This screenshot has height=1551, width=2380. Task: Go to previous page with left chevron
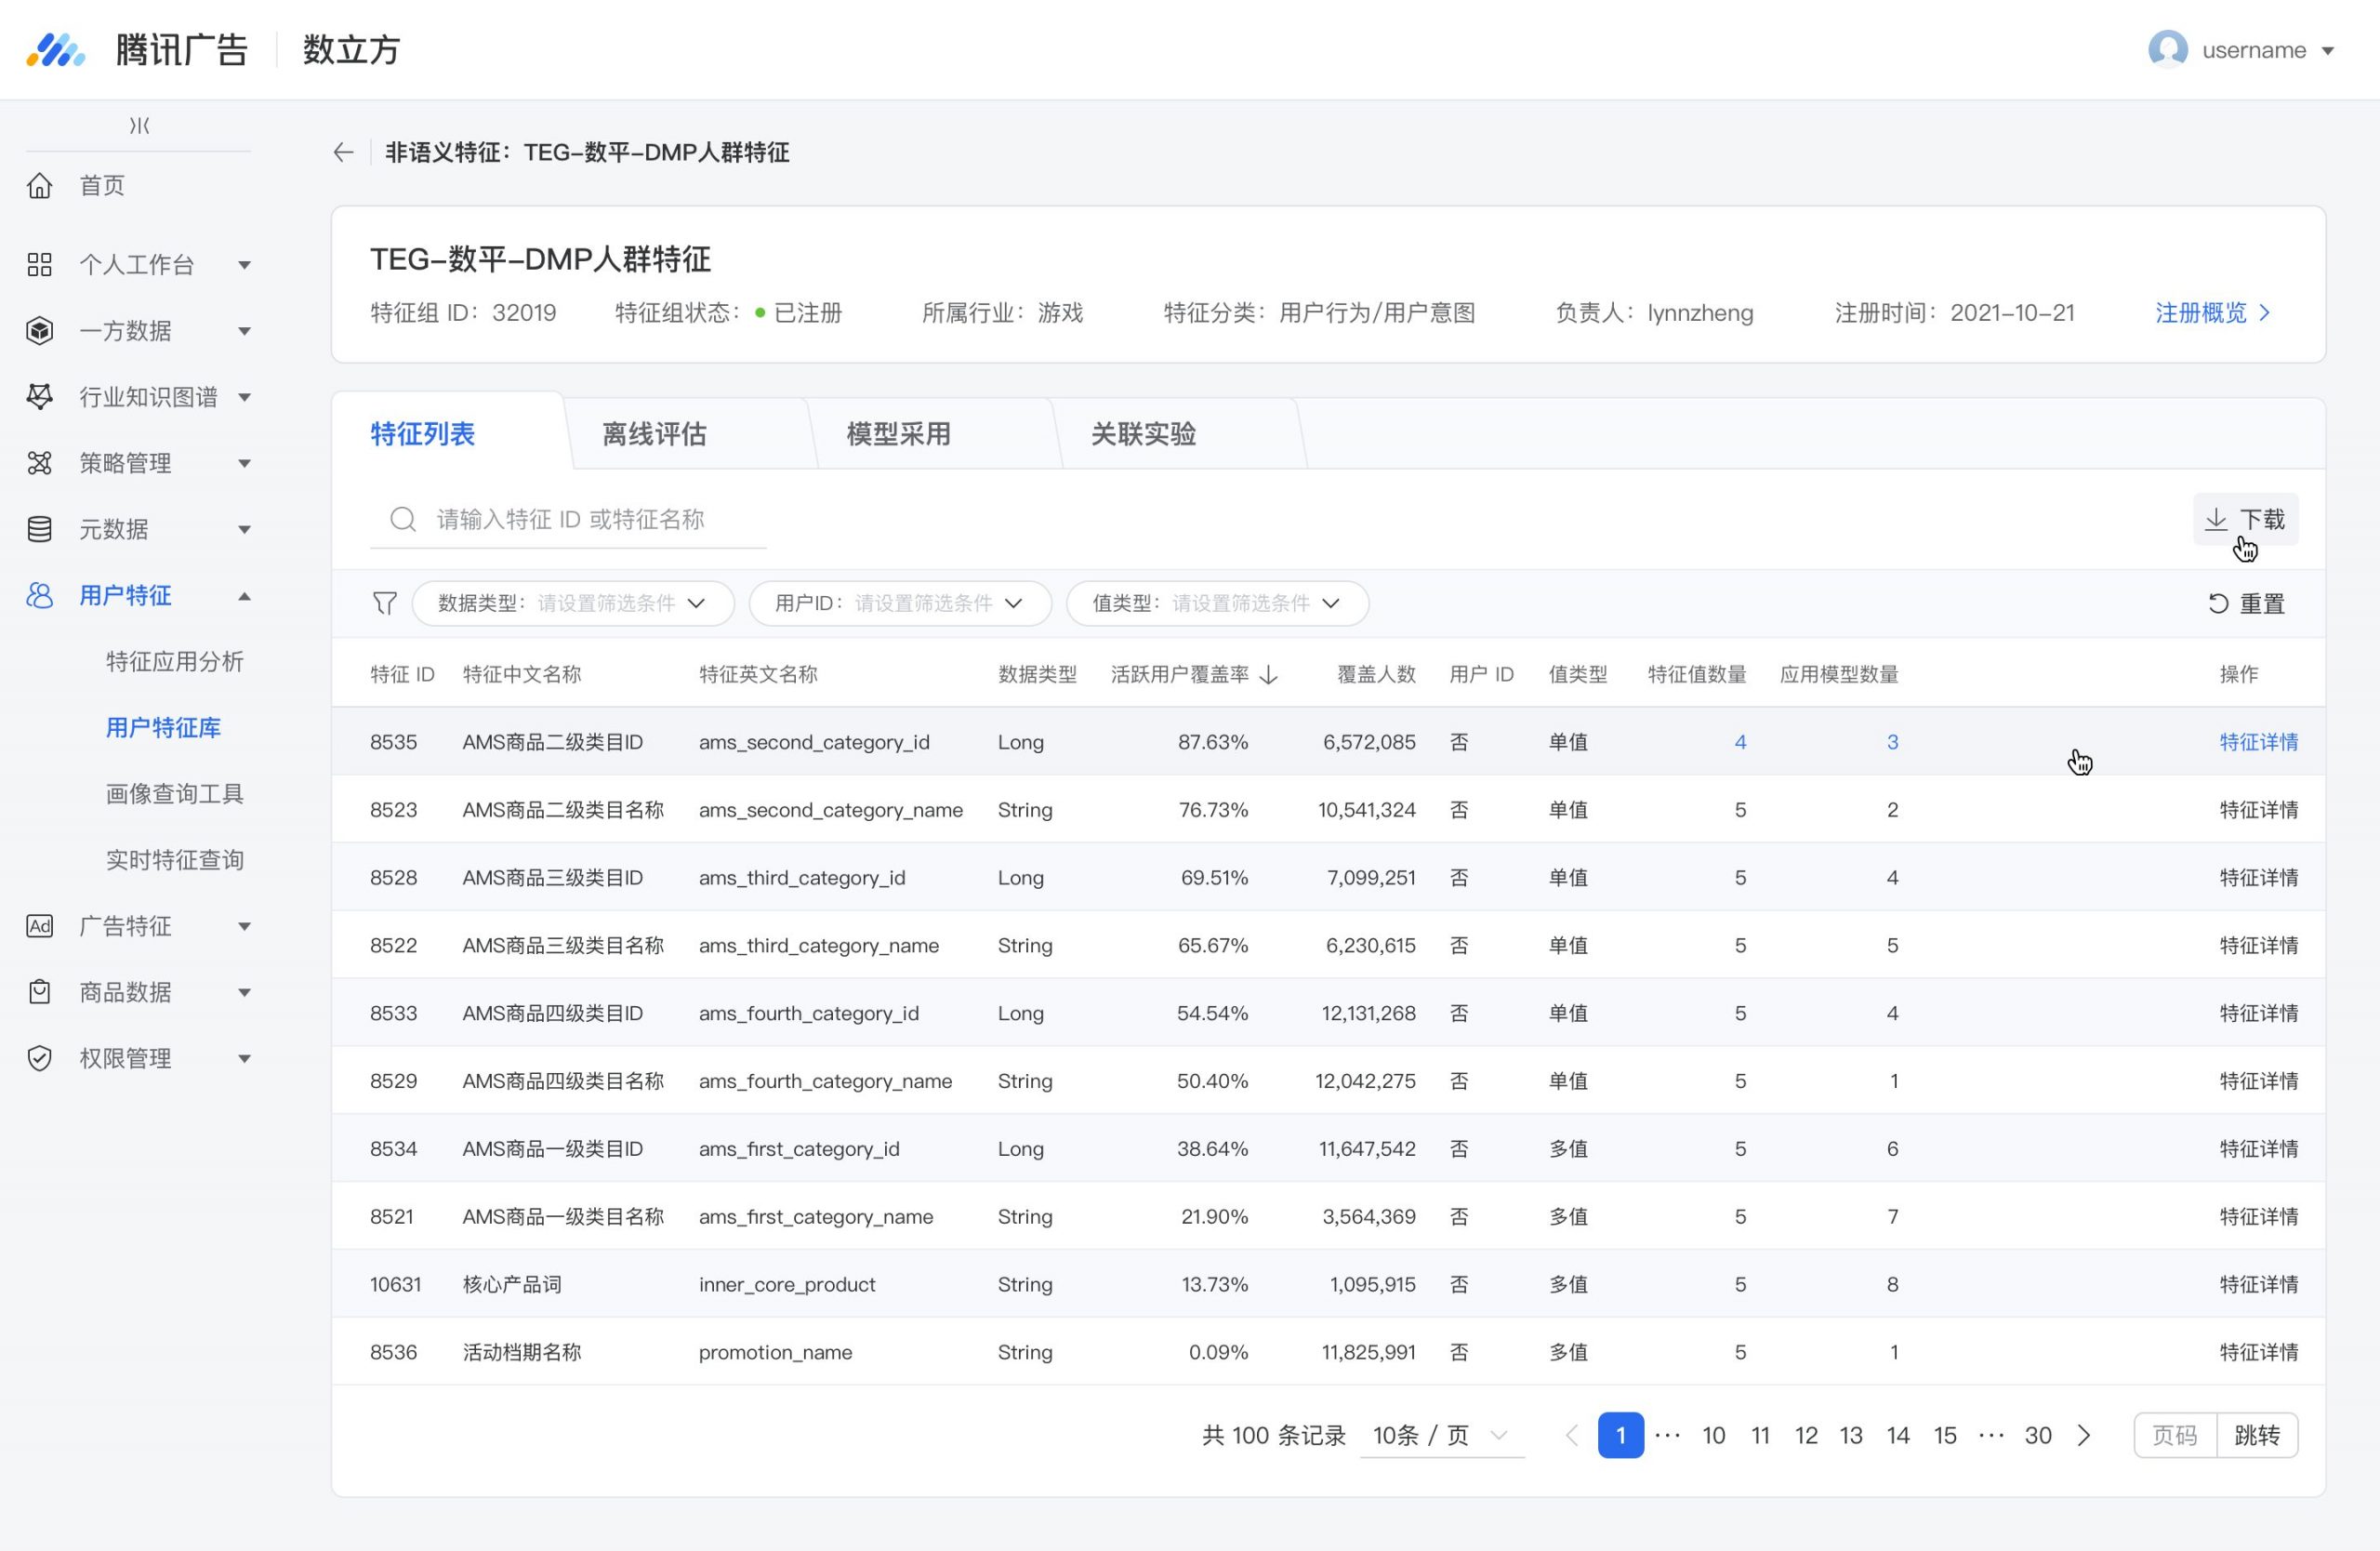pos(1571,1436)
